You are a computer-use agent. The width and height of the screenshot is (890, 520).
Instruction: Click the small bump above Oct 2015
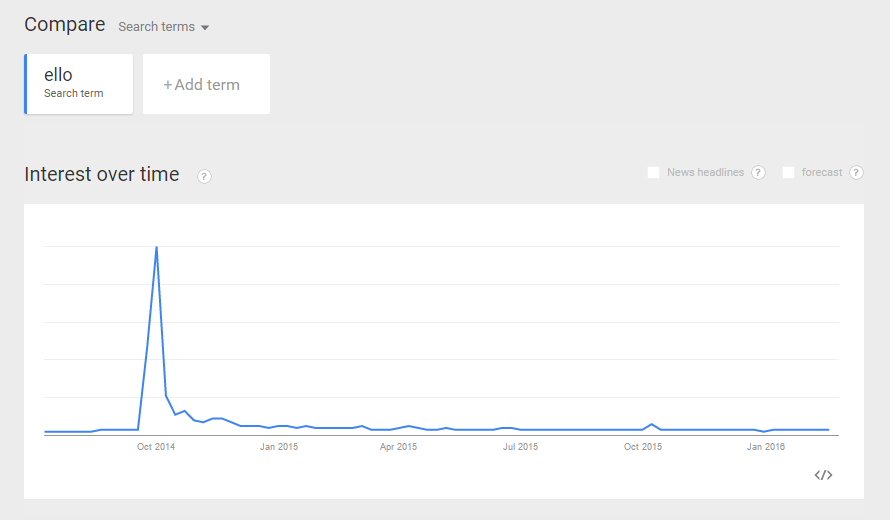click(652, 424)
